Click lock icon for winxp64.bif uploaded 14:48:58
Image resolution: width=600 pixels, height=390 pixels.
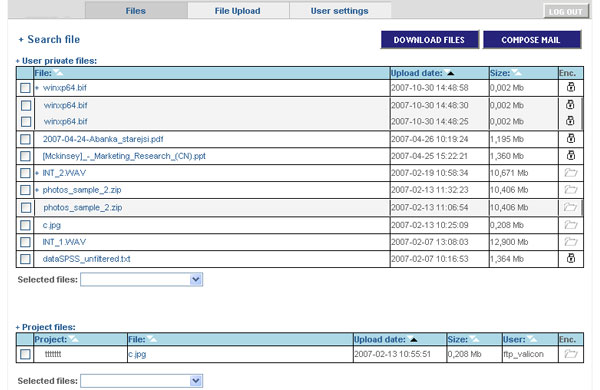(571, 87)
